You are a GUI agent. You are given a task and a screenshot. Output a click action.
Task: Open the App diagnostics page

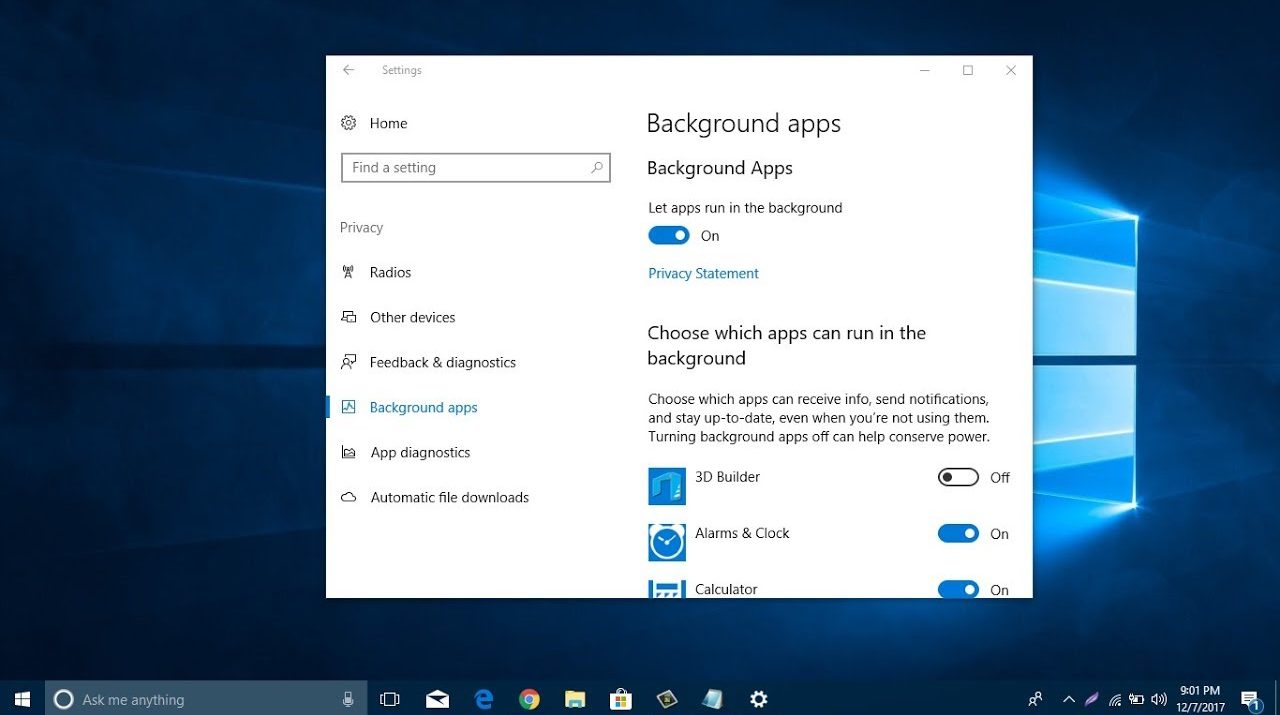(x=420, y=452)
